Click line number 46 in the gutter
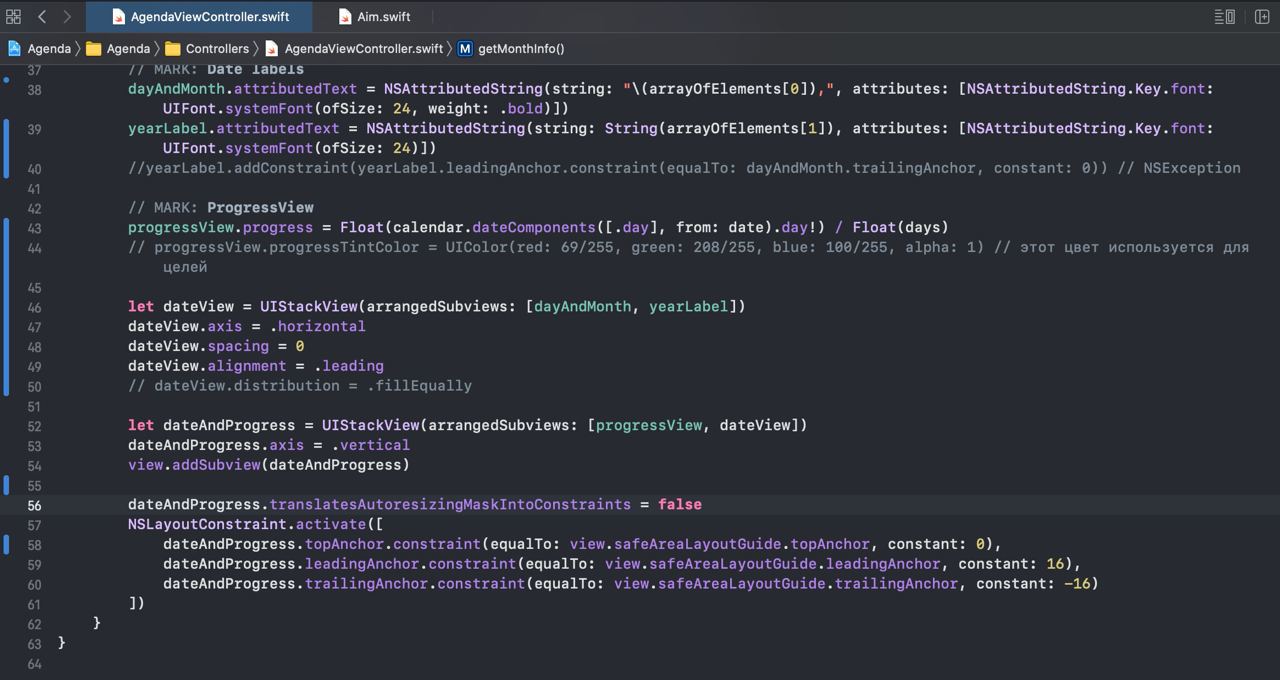This screenshot has width=1280, height=680. pos(35,307)
